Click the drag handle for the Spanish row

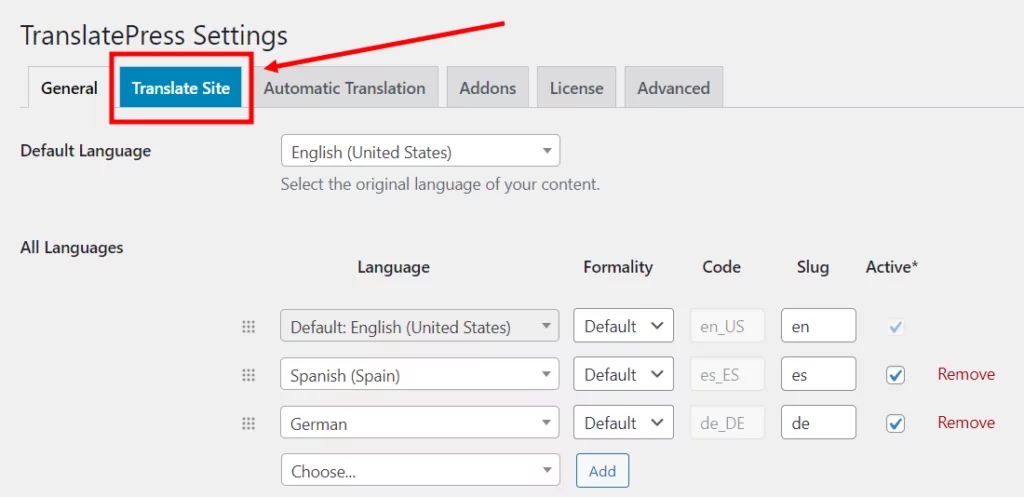click(248, 375)
